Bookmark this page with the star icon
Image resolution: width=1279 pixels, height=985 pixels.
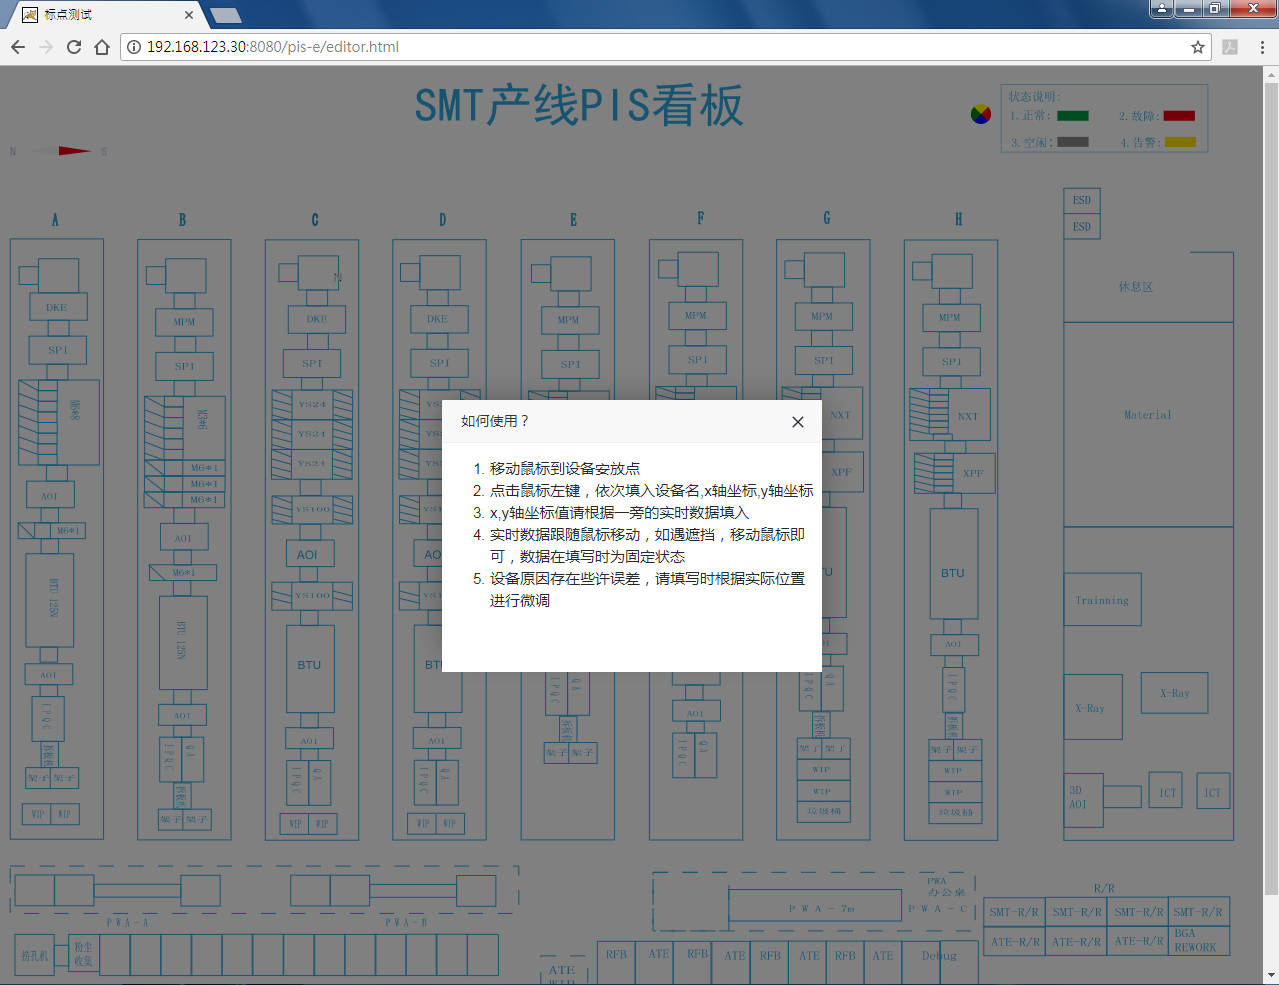pos(1198,47)
